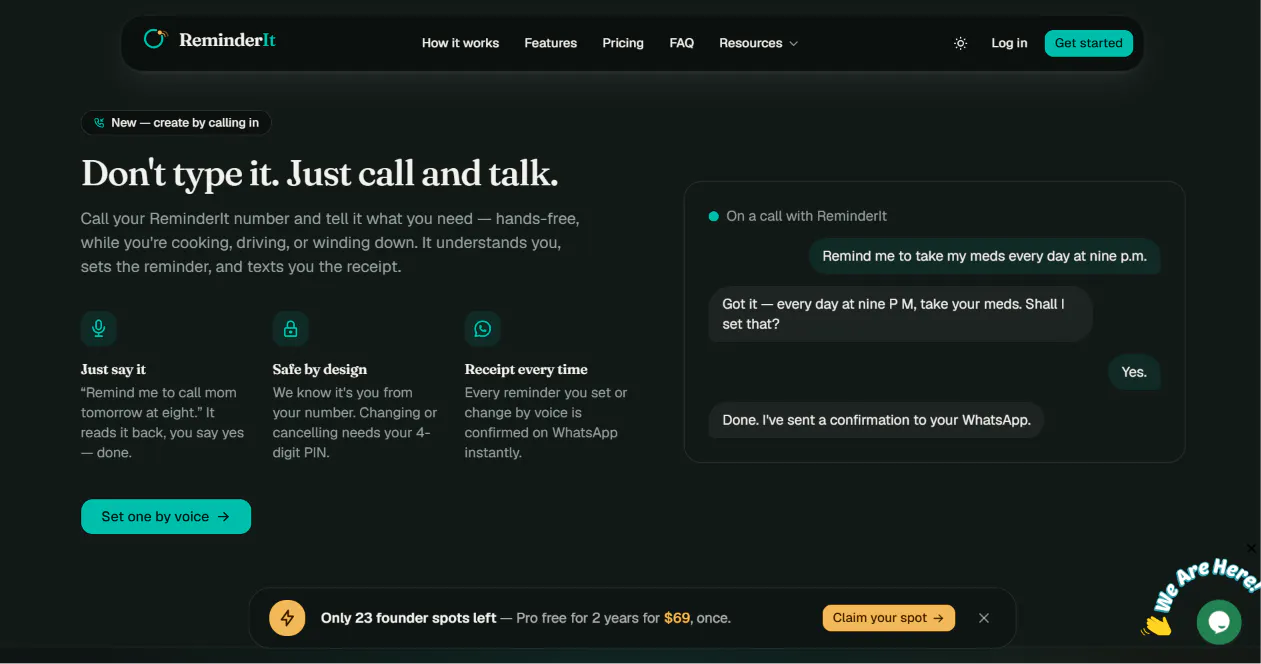The width and height of the screenshot is (1261, 664).
Task: Click the Set one by voice button
Action: click(x=166, y=517)
